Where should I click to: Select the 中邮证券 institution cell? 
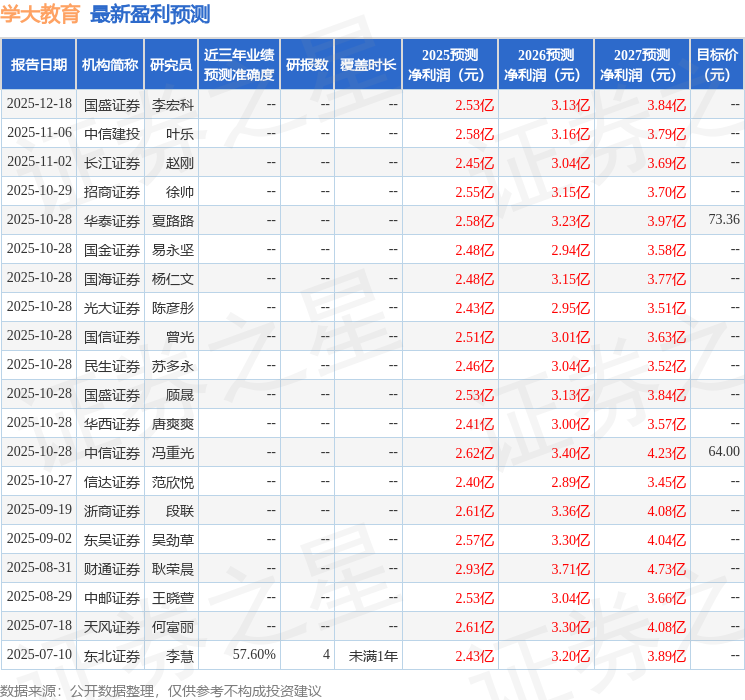[x=112, y=598]
